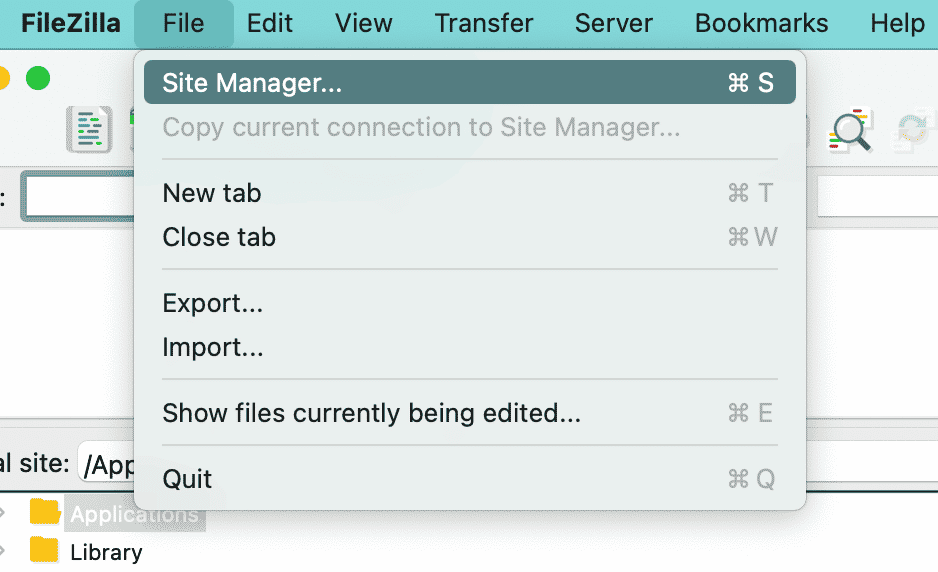This screenshot has height=572, width=938.
Task: Choose New tab menu entry
Action: 470,193
